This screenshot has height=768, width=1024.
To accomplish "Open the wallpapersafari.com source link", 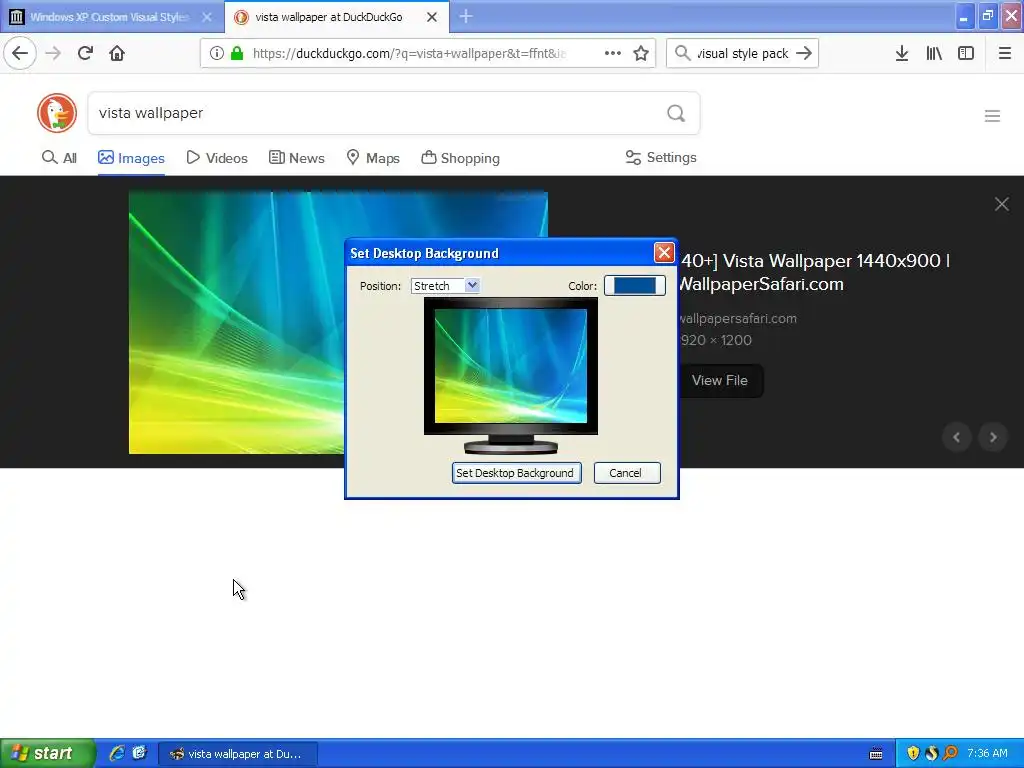I will coord(737,319).
